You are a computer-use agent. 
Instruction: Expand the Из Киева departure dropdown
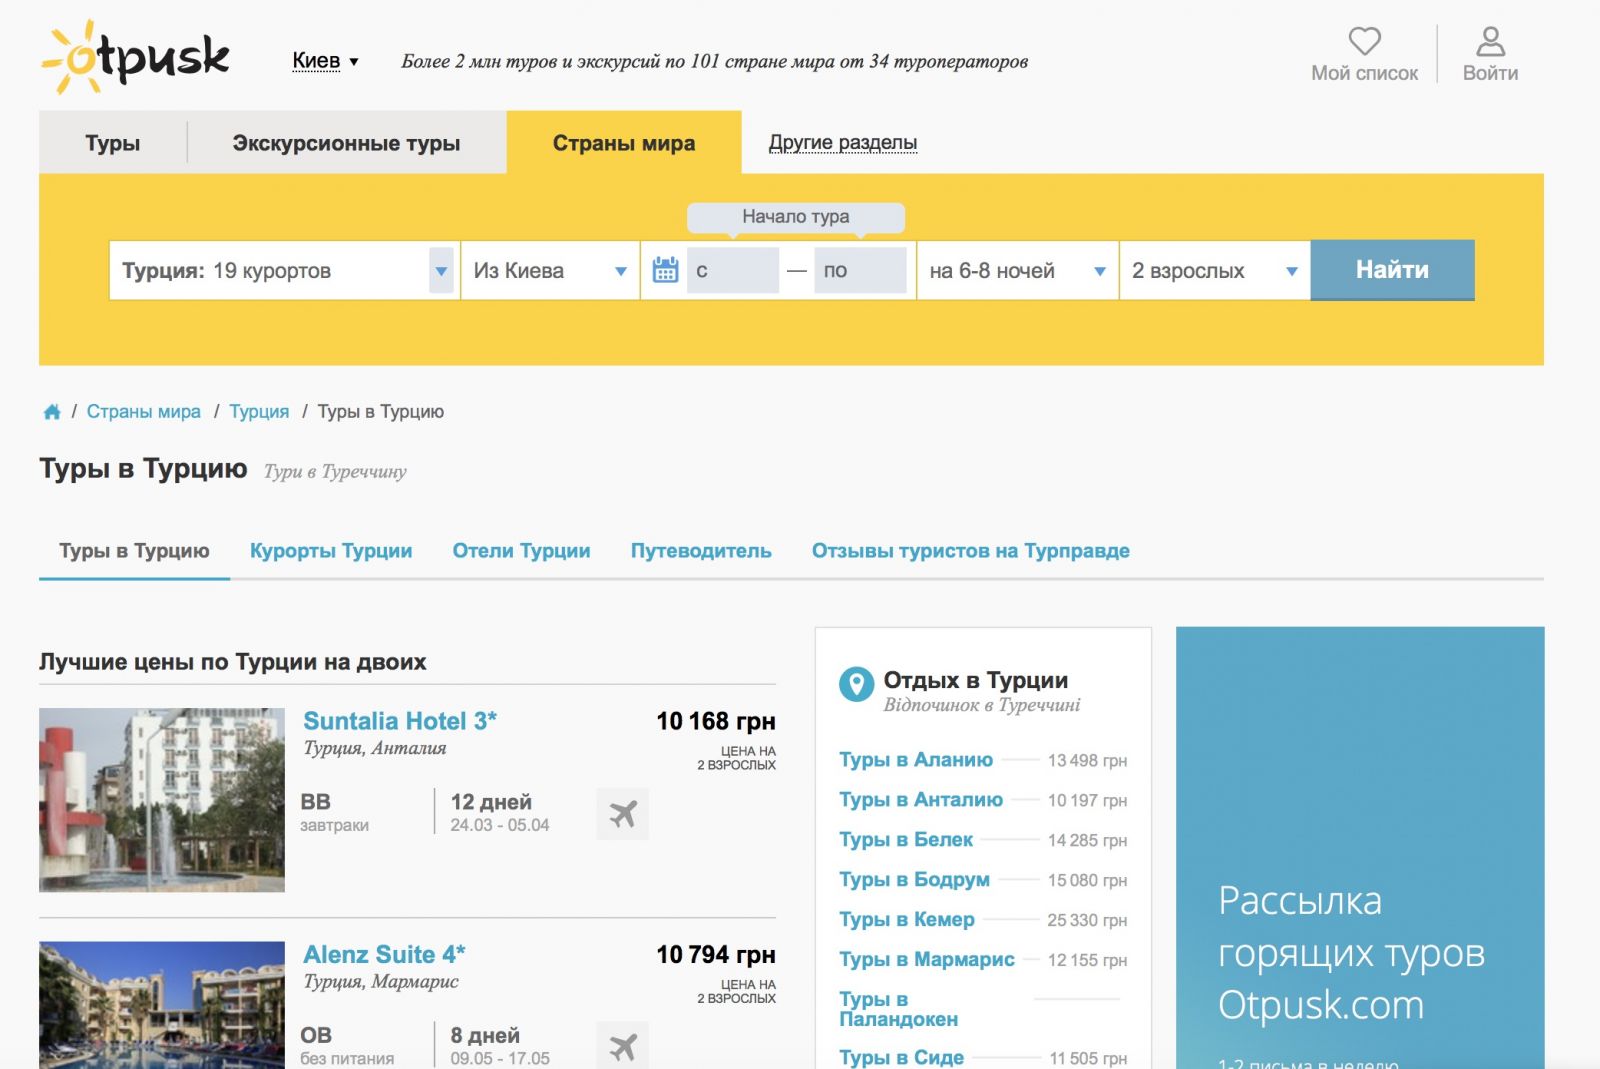(620, 271)
